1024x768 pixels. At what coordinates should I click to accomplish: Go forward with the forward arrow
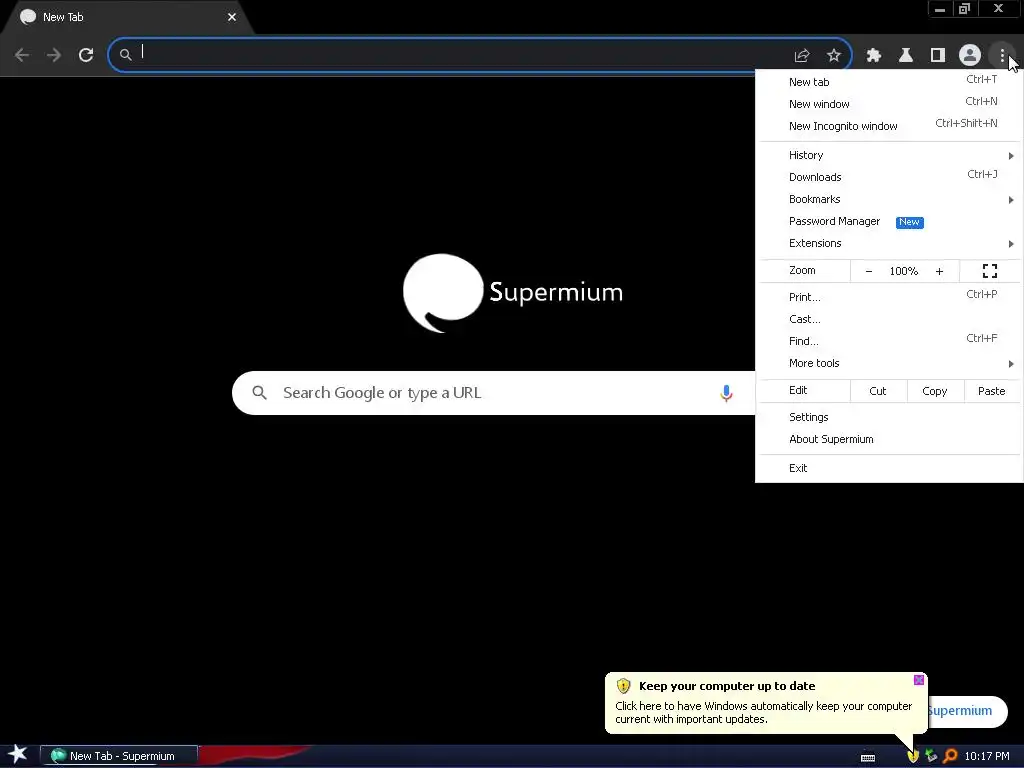pyautogui.click(x=54, y=55)
